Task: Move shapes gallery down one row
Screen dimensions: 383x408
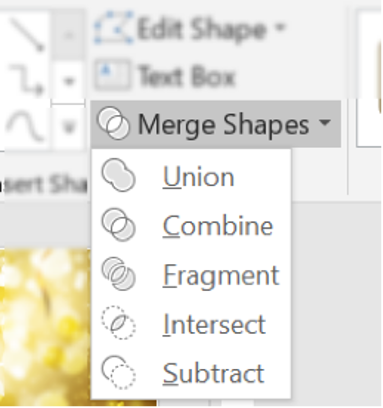Action: [68, 80]
